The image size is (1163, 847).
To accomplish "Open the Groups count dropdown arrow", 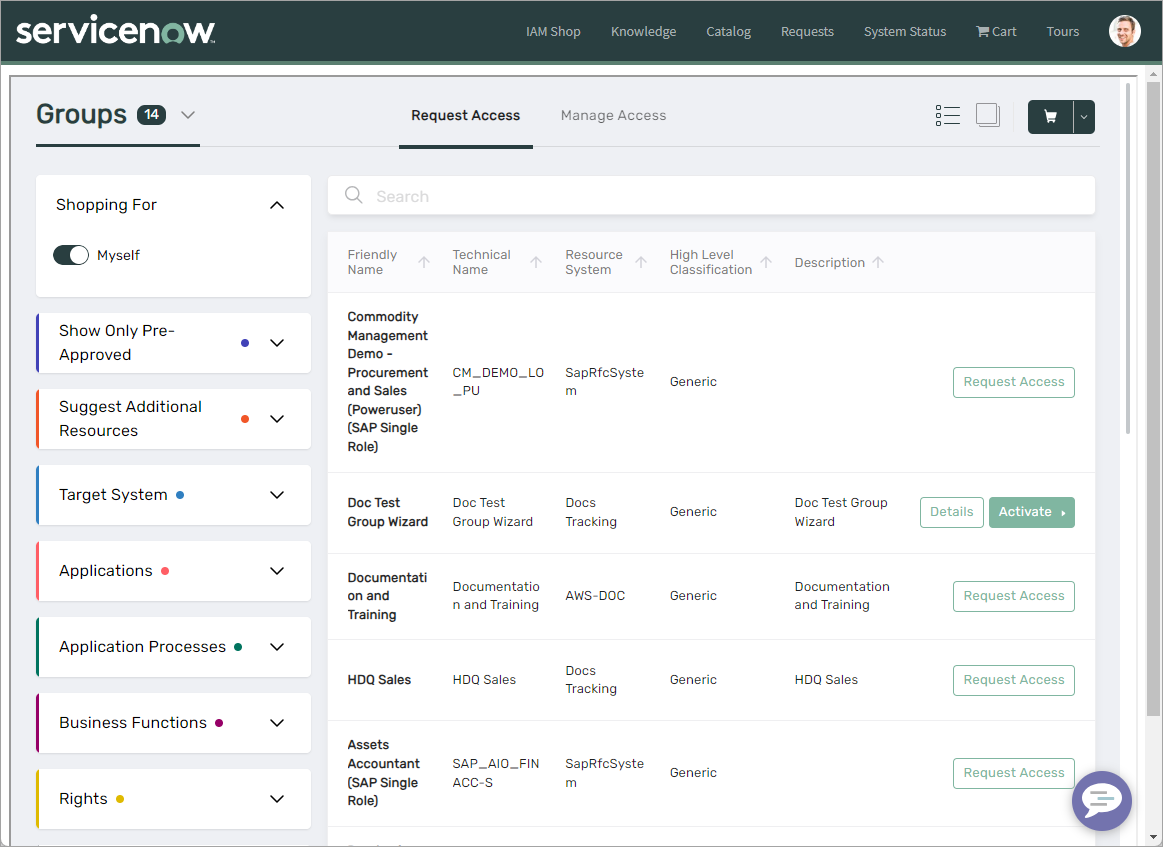I will (188, 116).
